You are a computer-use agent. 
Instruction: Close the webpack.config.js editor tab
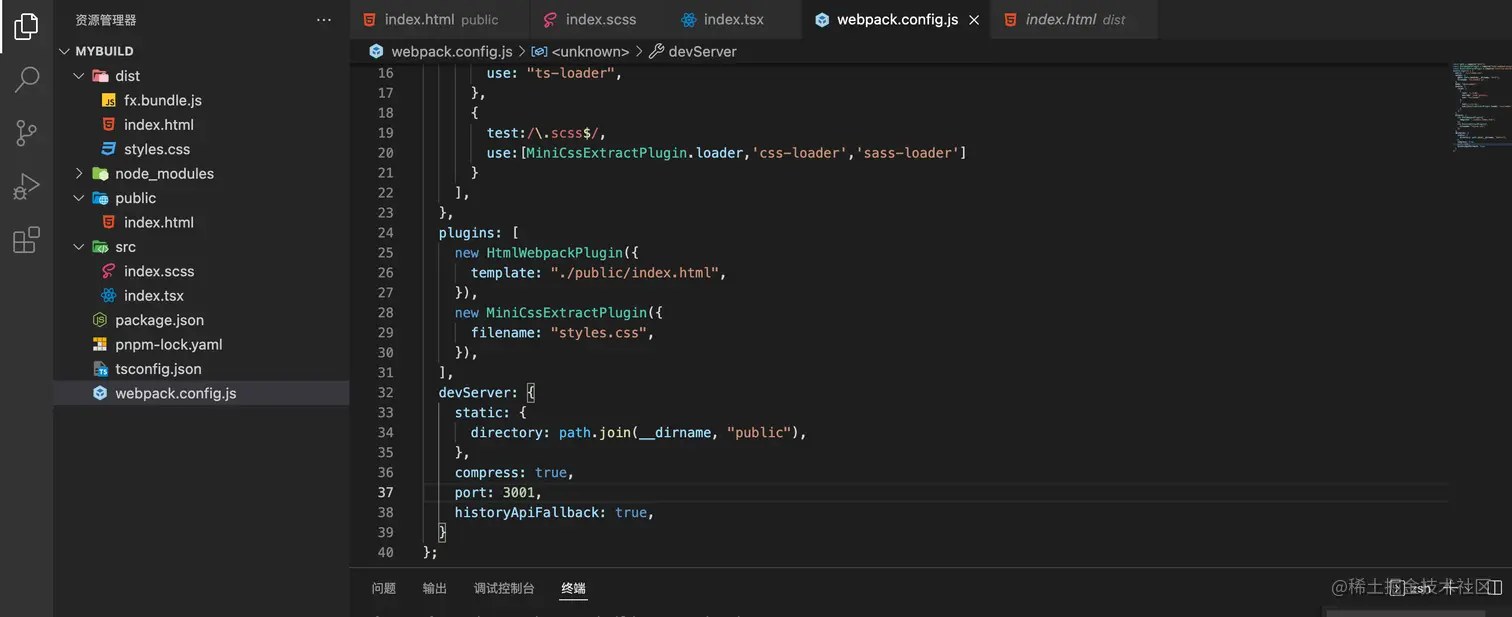974,20
